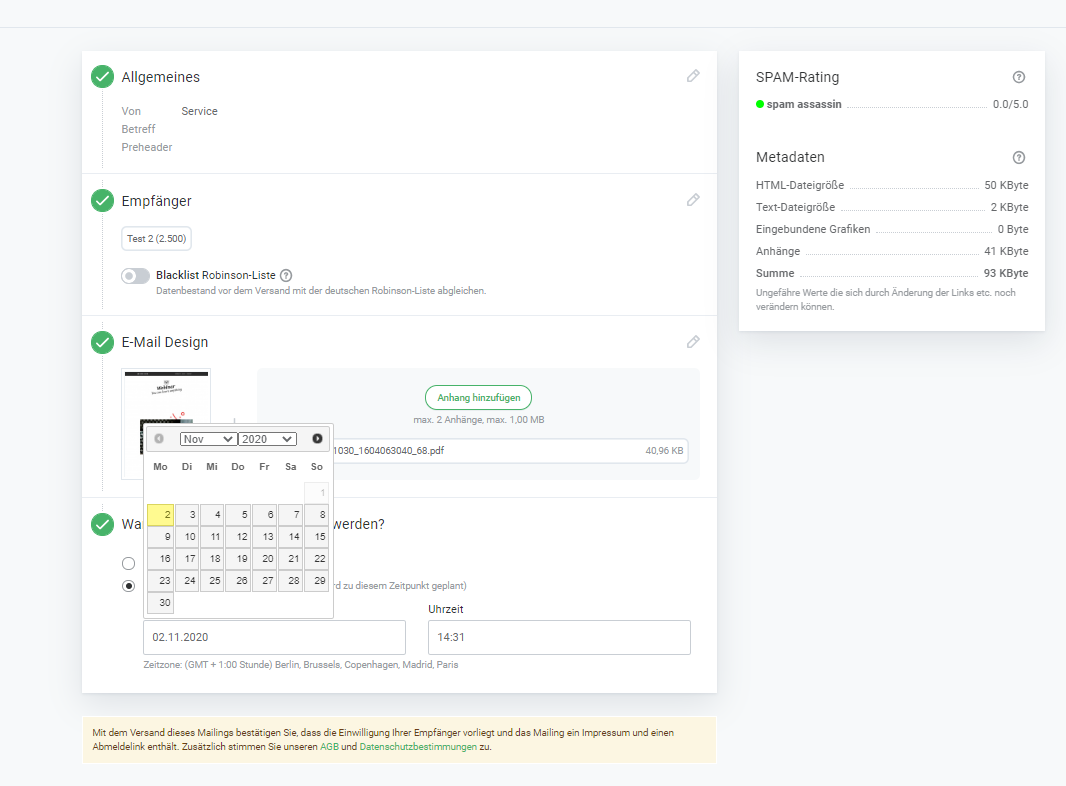Click the Robinson-Liste help question mark
1066x786 pixels.
[286, 275]
